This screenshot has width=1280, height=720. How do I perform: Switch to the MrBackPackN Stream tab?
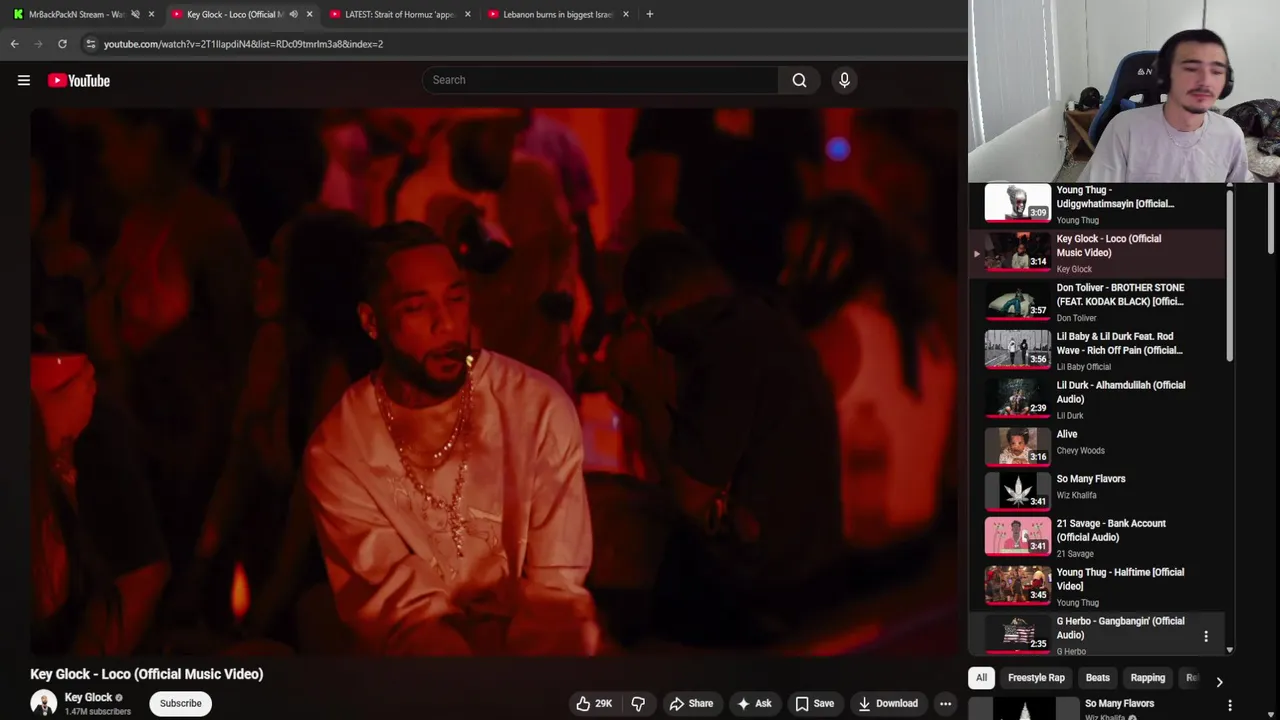coord(75,14)
